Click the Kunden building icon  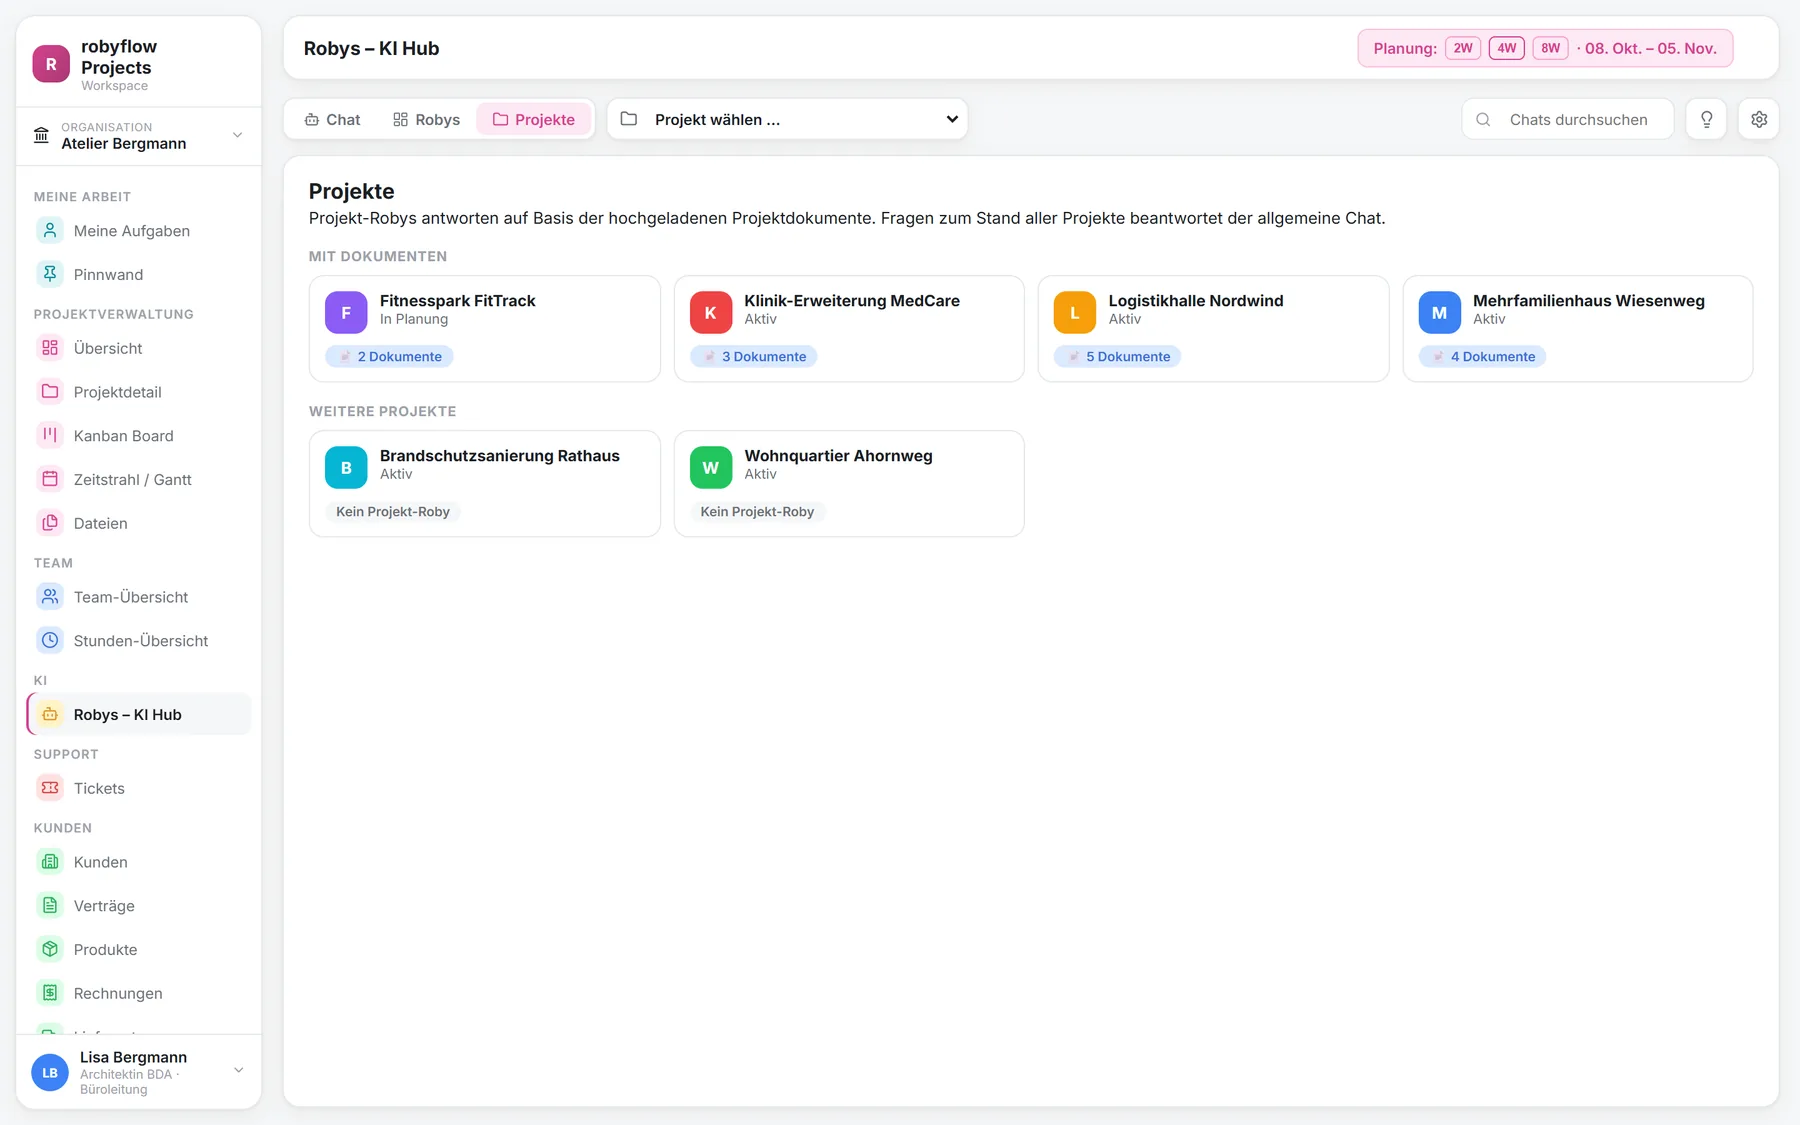pos(50,862)
